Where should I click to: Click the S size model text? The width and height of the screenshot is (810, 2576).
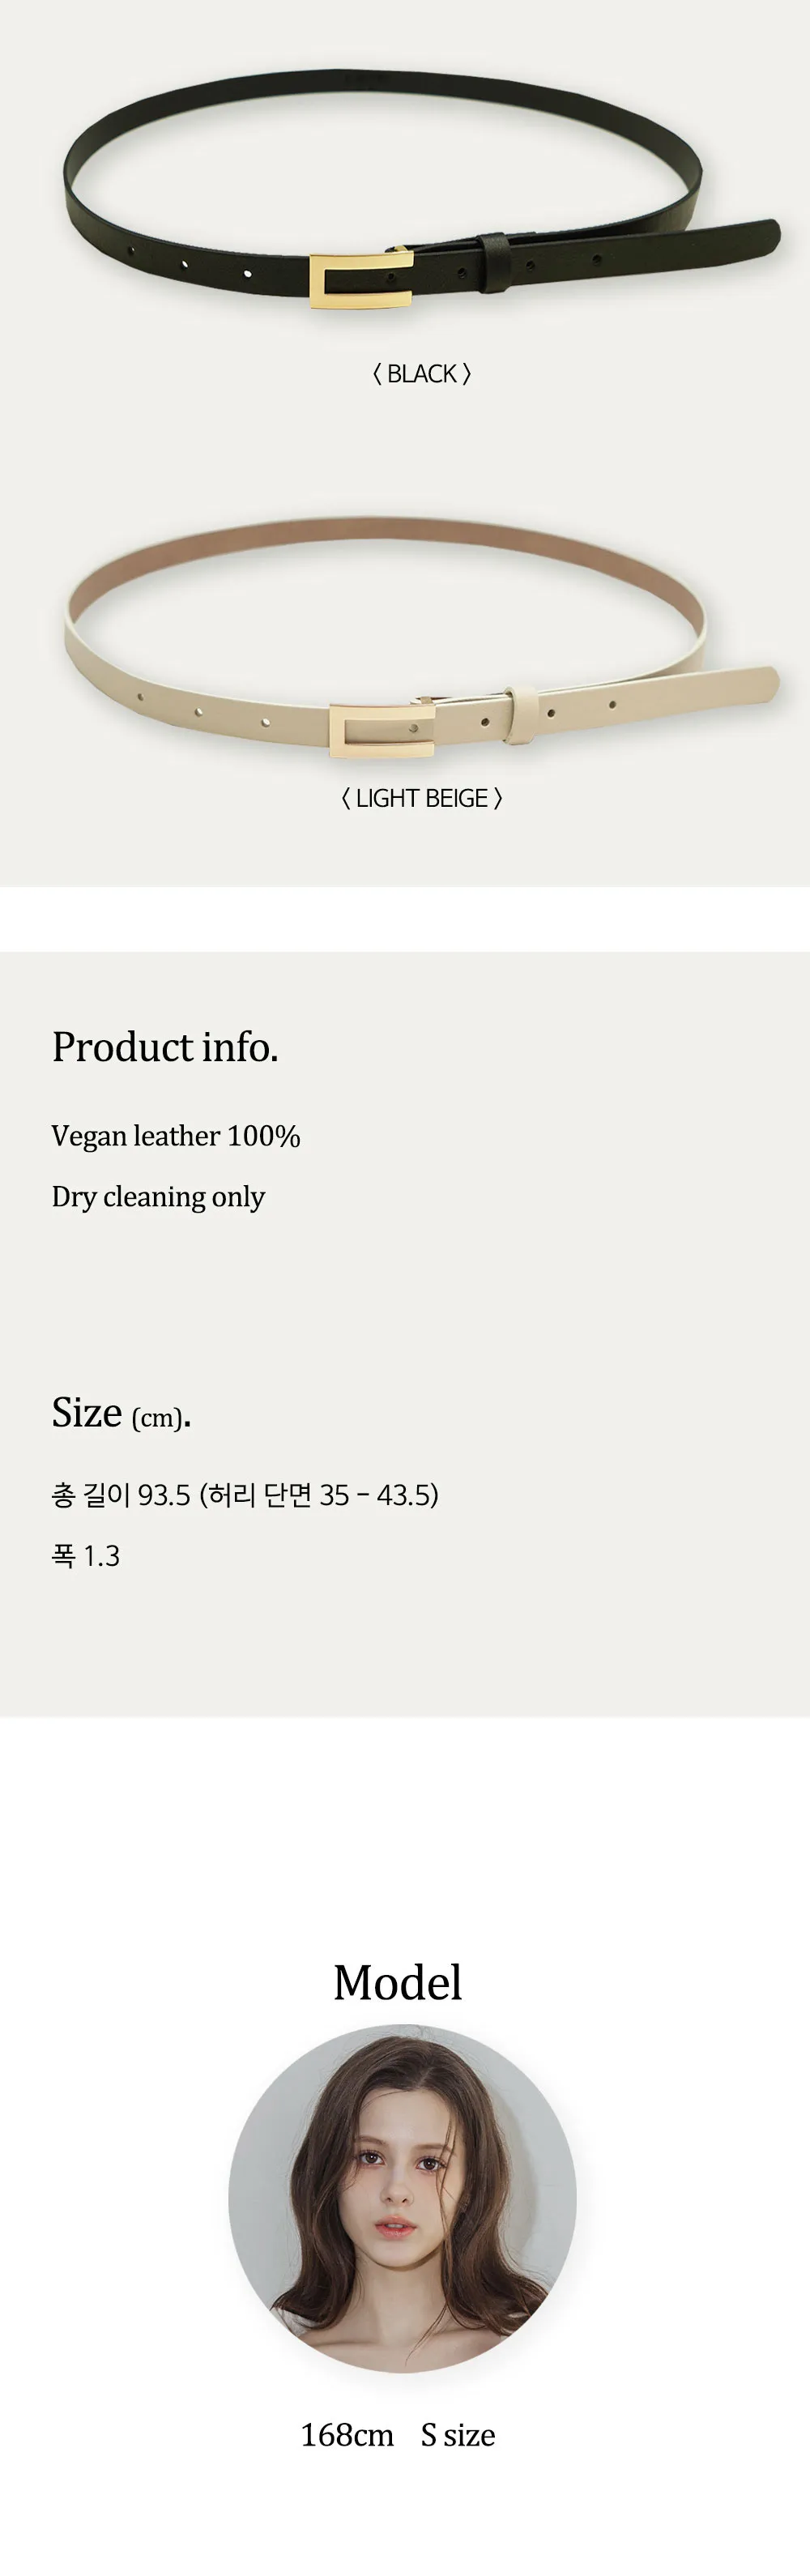[458, 2435]
